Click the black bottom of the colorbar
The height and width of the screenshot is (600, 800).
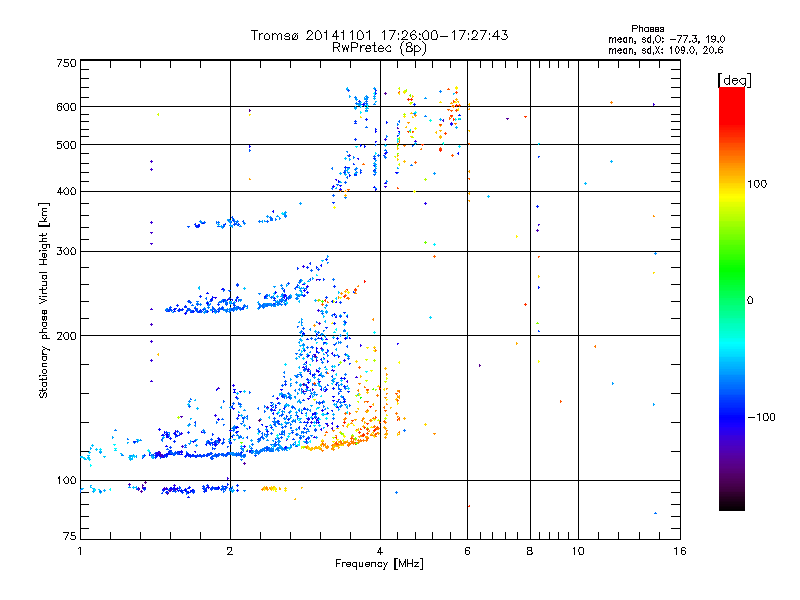click(732, 503)
